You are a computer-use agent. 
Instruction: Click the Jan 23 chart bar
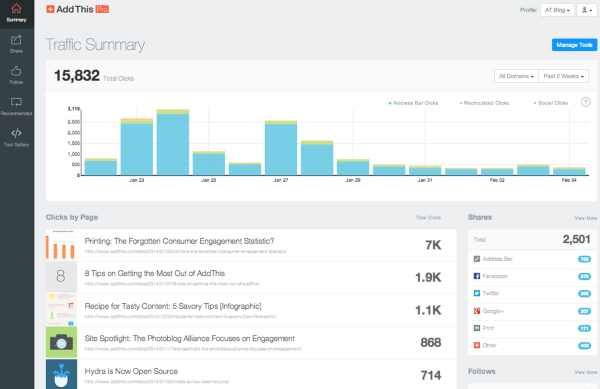[137, 147]
